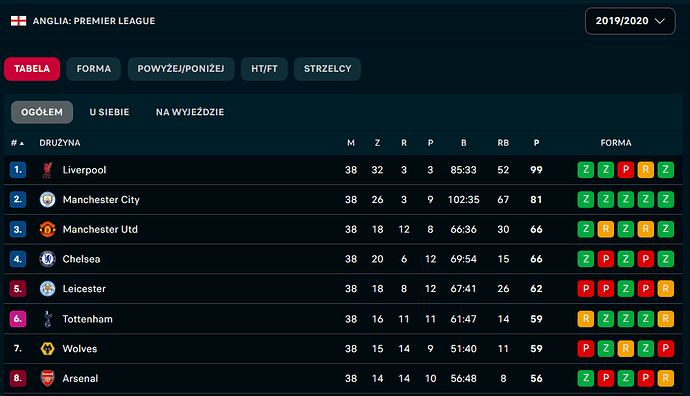Image resolution: width=690 pixels, height=396 pixels.
Task: Select the NA WYJEŹDZIE away filter
Action: tap(190, 112)
